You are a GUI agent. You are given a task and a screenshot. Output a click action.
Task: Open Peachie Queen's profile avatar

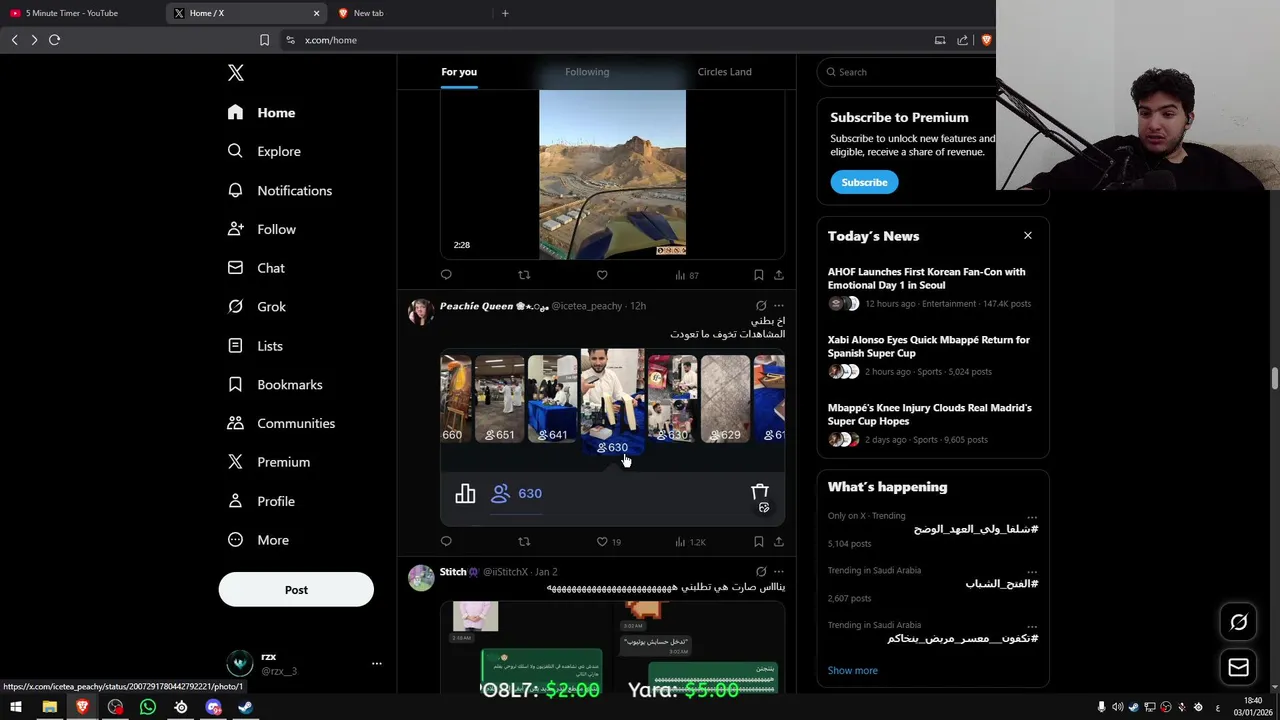pos(421,311)
